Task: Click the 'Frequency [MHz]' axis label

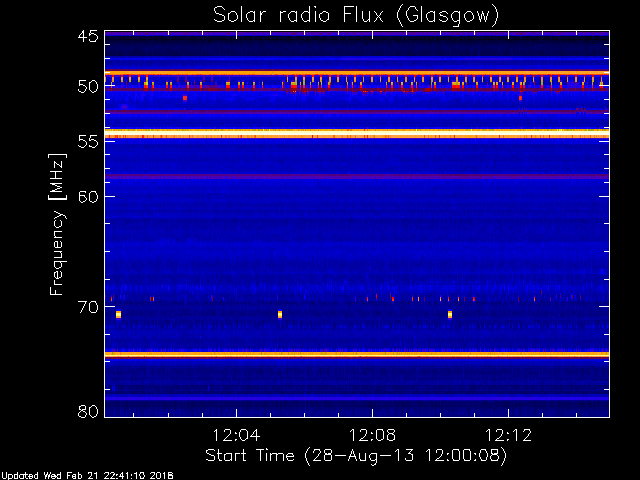Action: pyautogui.click(x=58, y=224)
